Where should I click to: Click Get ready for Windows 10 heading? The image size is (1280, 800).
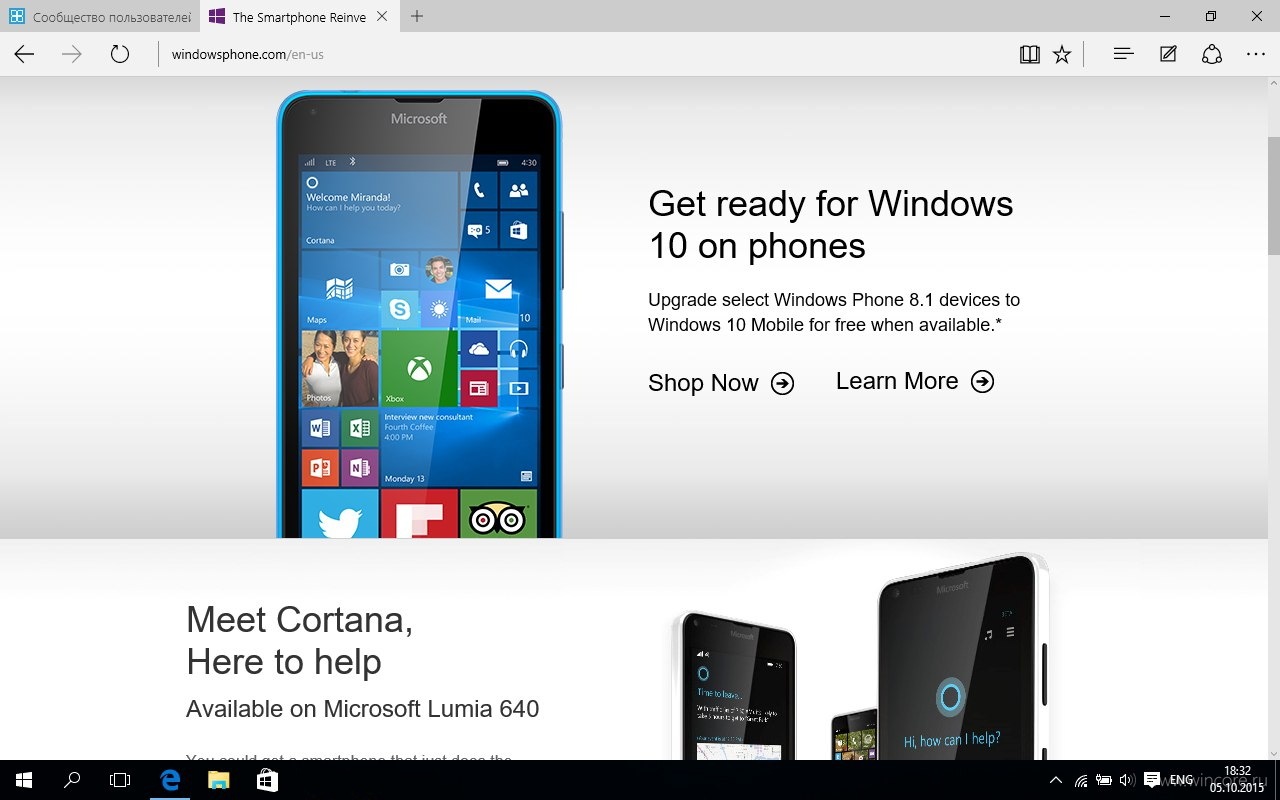tap(831, 224)
